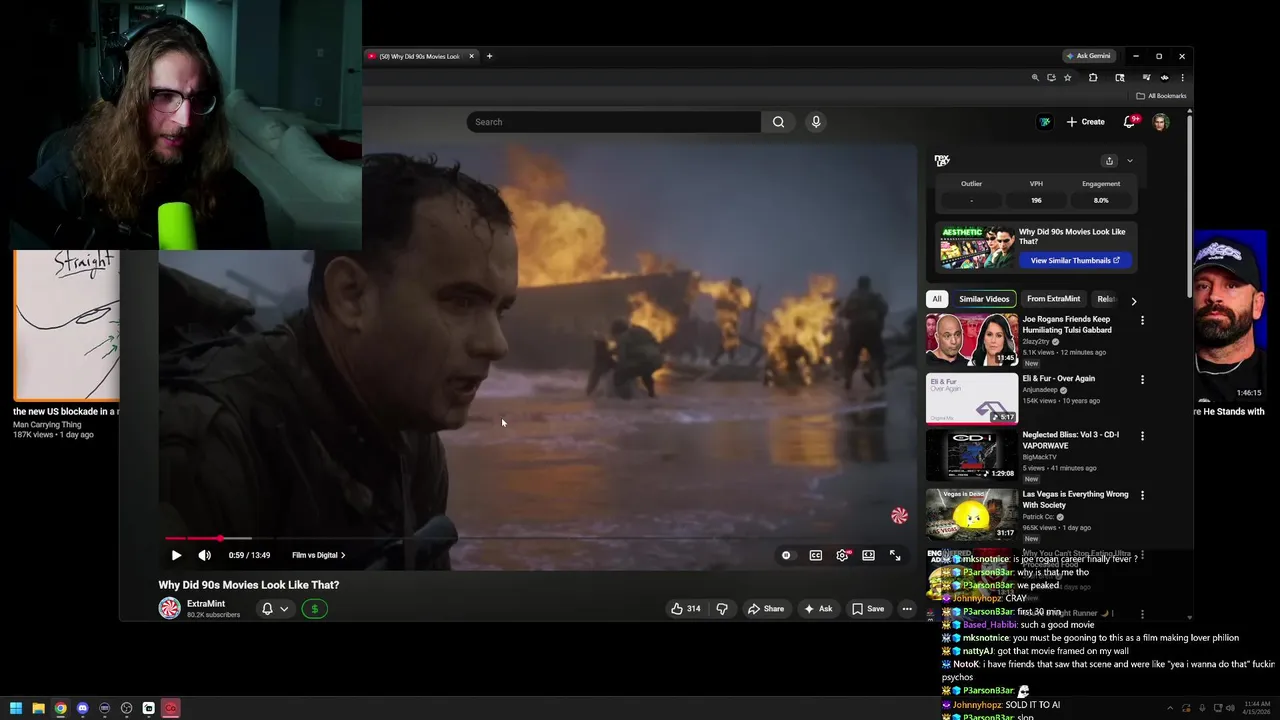Open options for Las Vegas video

[x=1142, y=495]
